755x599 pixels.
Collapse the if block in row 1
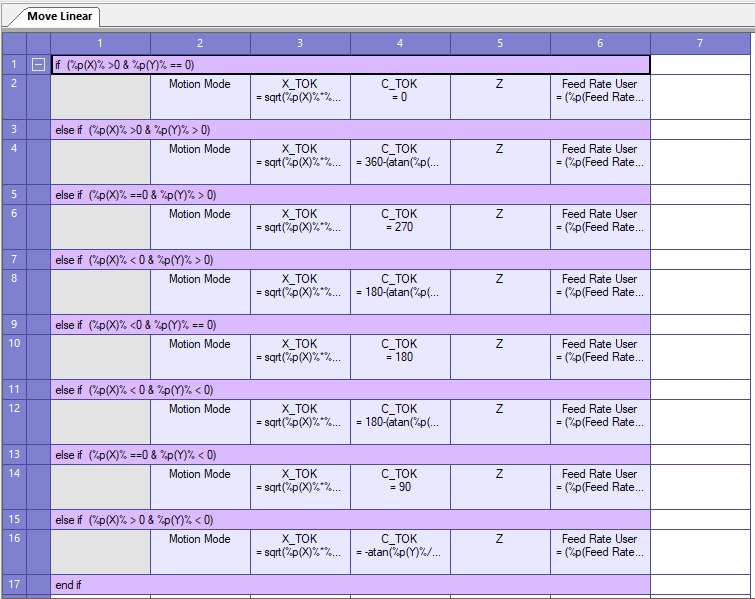click(x=38, y=64)
